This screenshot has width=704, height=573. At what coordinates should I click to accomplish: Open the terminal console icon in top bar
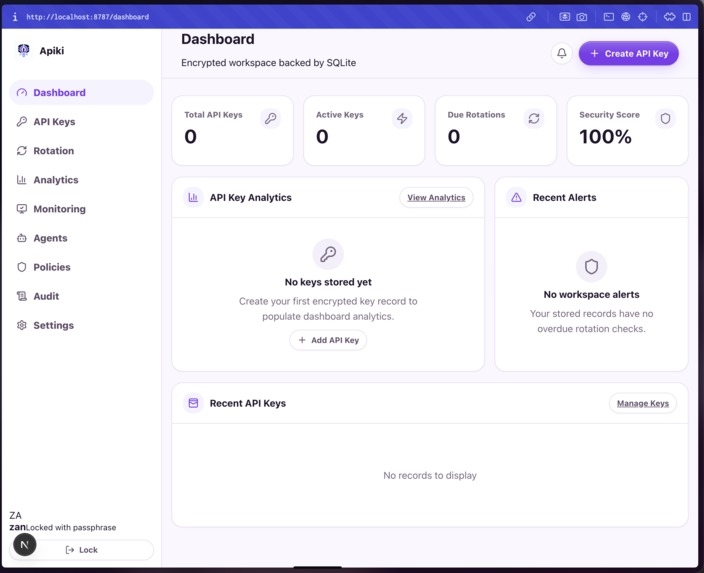[609, 17]
